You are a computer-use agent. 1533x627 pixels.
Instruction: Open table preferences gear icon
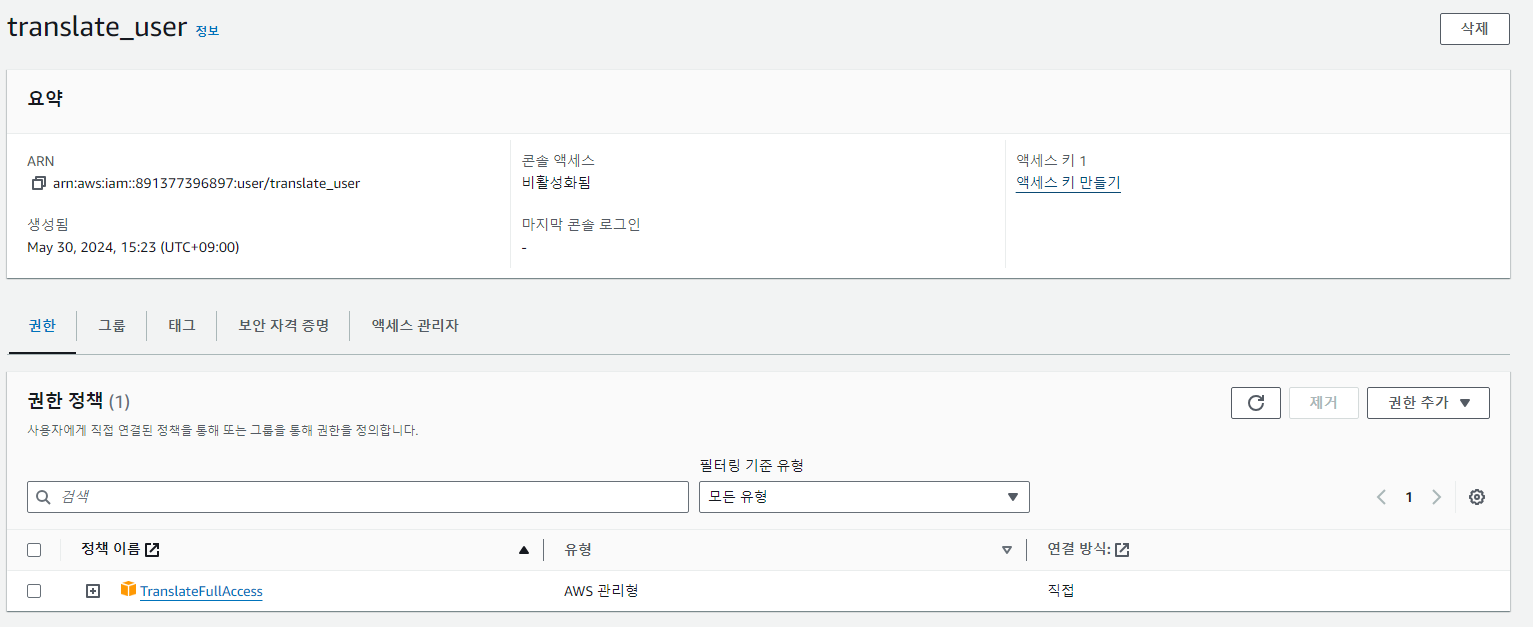[1476, 497]
